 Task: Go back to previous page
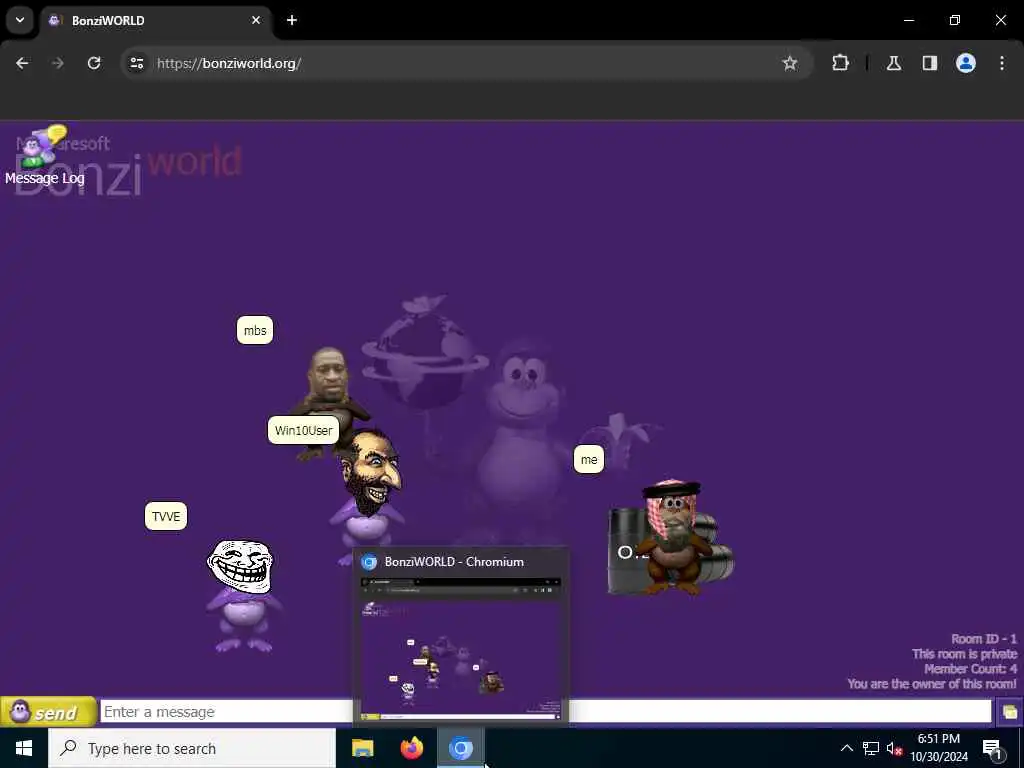(22, 63)
